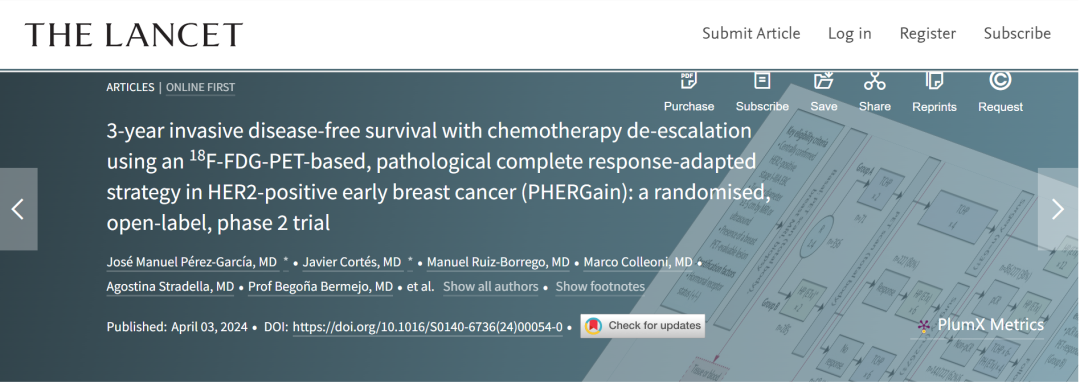The height and width of the screenshot is (383, 1080).
Task: Expand Show all authors
Action: 490,287
